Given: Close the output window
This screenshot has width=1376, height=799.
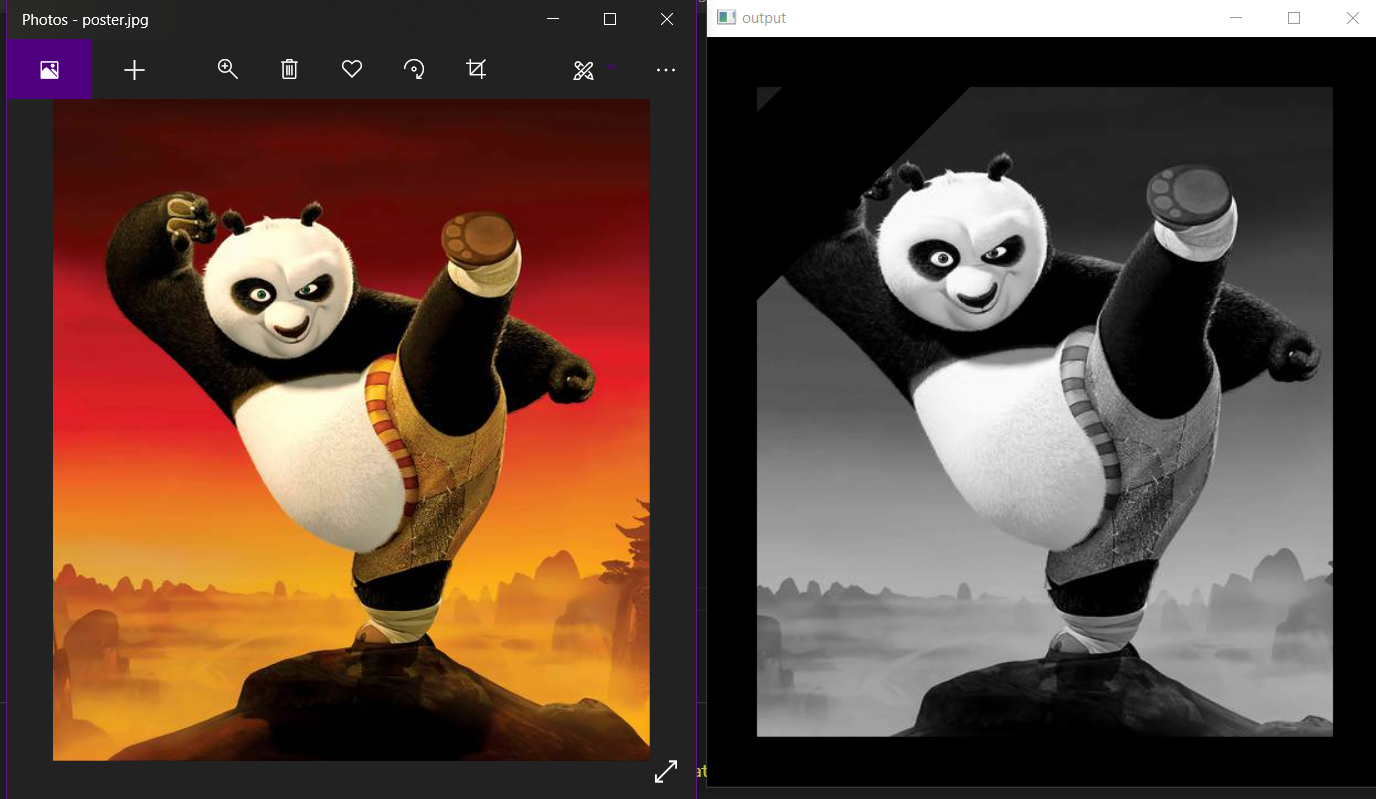Looking at the screenshot, I should pos(1353,18).
